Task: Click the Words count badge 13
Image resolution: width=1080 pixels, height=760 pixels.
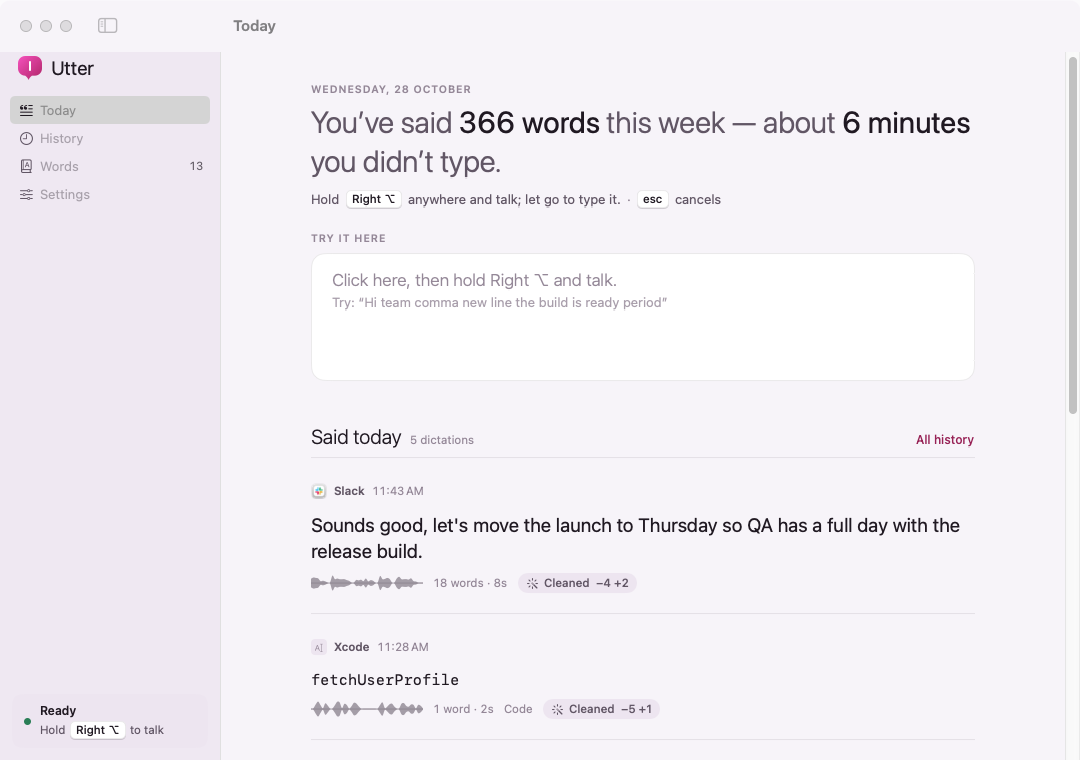Action: pos(196,166)
